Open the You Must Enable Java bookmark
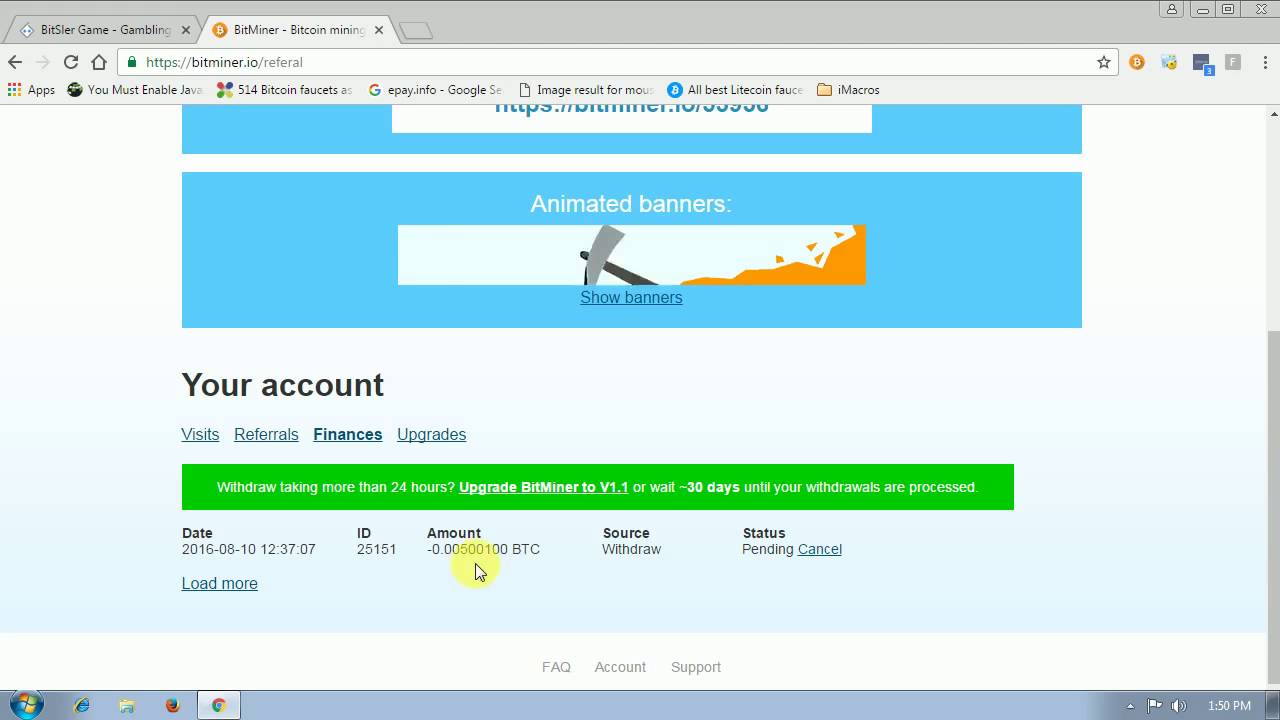This screenshot has height=720, width=1280. click(135, 90)
